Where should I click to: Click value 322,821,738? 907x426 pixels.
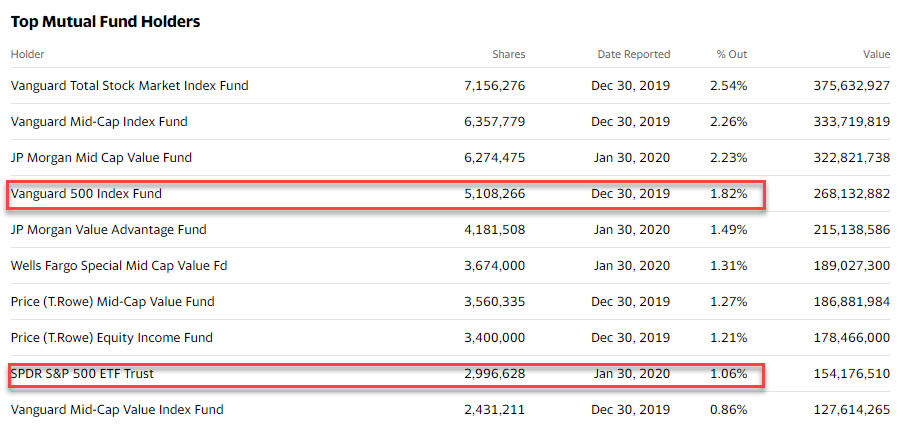pos(853,157)
